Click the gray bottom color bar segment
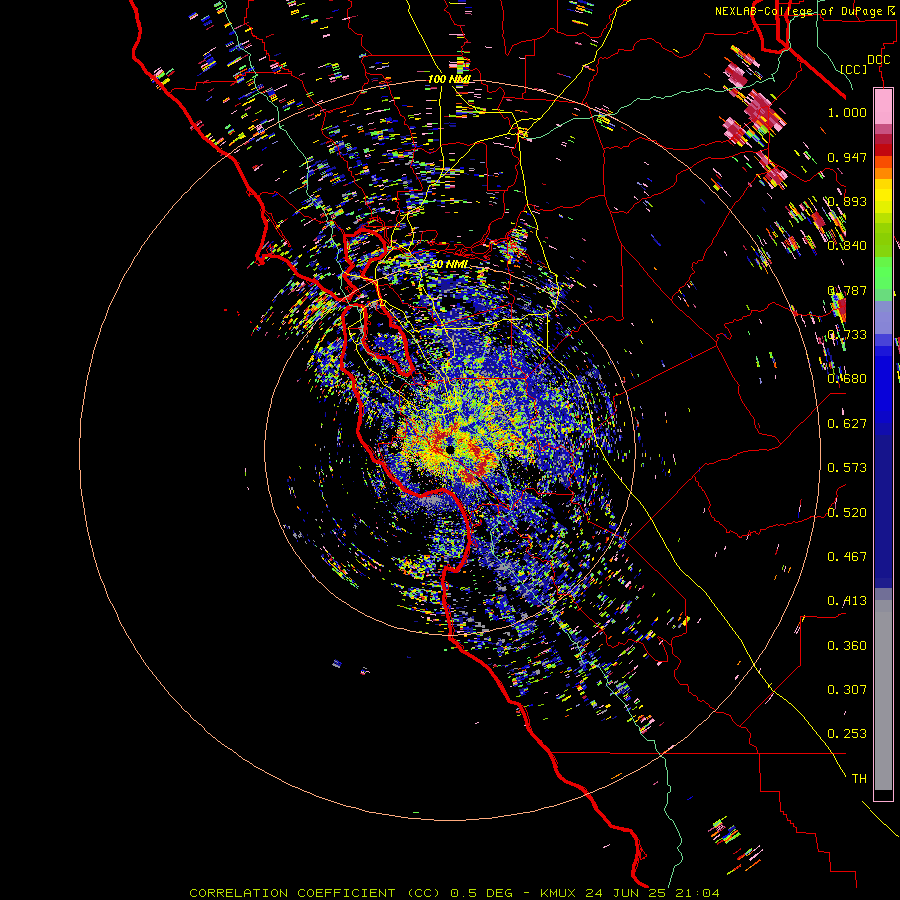This screenshot has height=900, width=900. click(883, 695)
